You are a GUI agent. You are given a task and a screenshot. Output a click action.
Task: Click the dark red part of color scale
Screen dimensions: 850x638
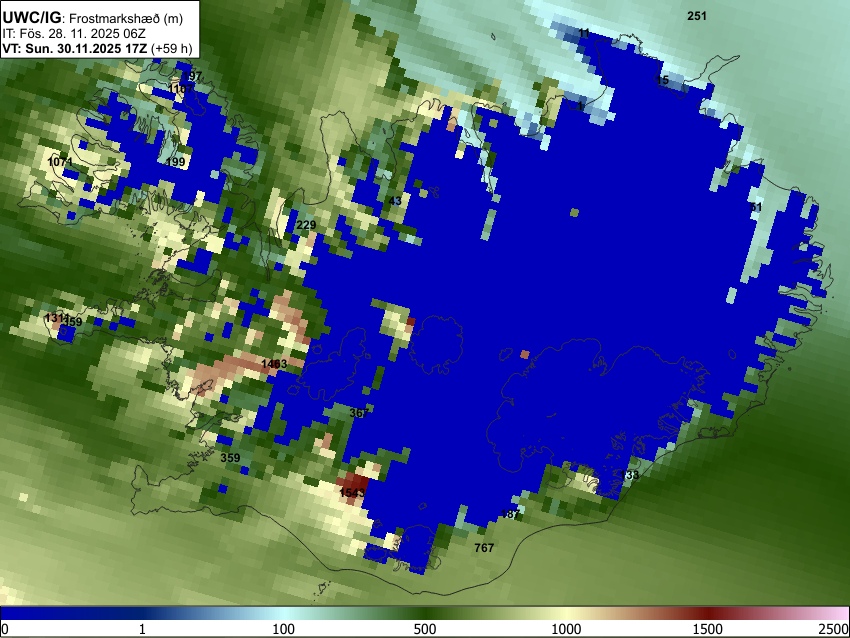pos(708,614)
